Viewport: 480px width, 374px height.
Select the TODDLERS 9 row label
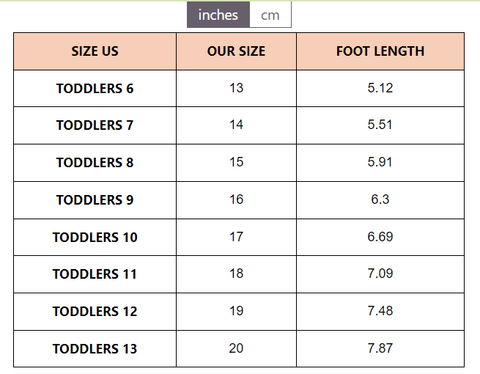pos(95,200)
